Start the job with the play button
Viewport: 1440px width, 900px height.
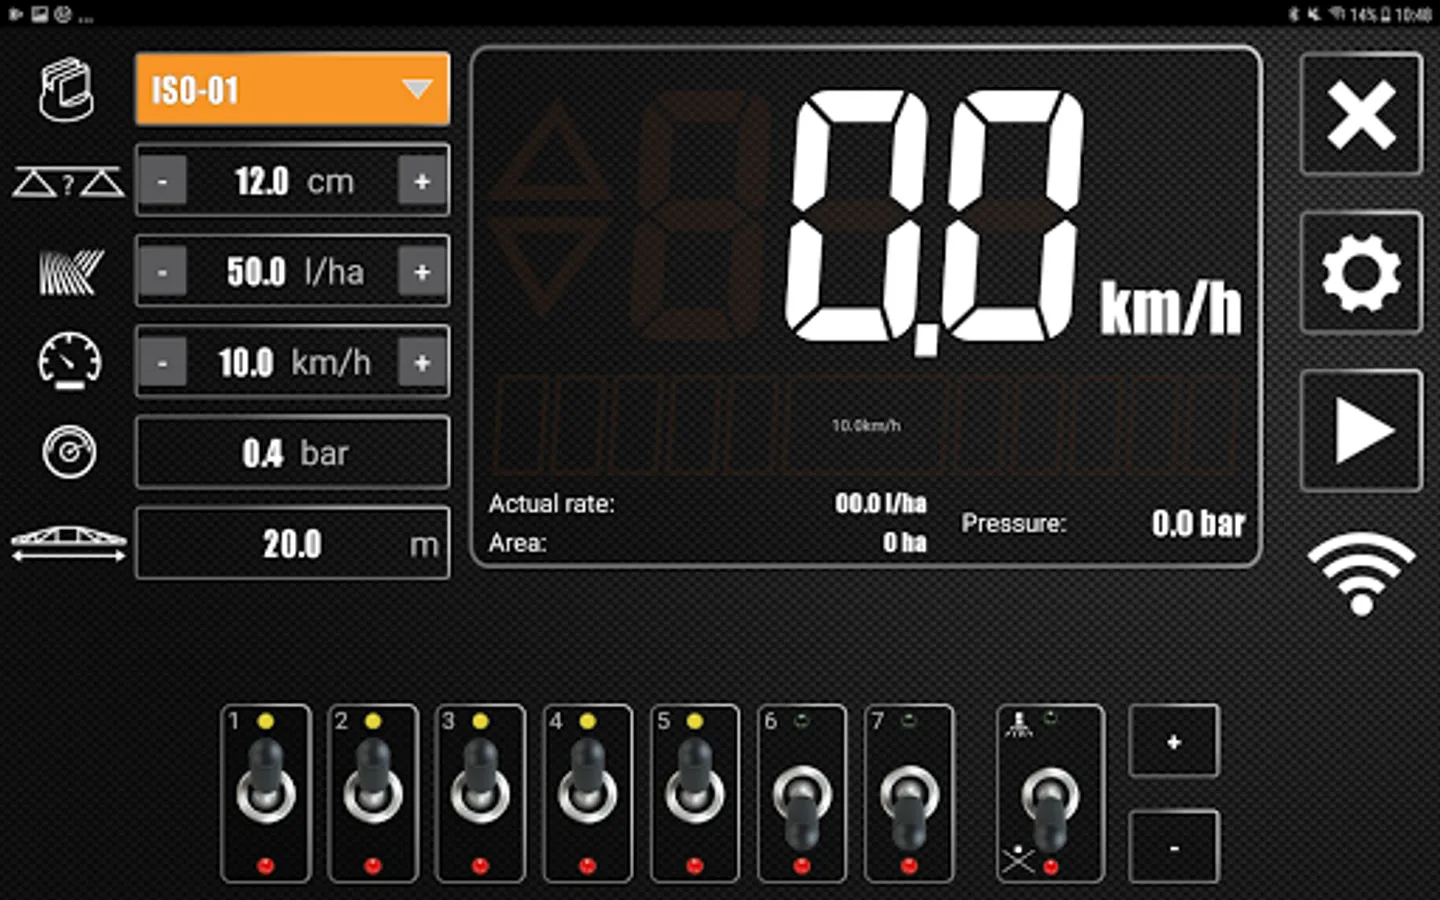coord(1361,431)
